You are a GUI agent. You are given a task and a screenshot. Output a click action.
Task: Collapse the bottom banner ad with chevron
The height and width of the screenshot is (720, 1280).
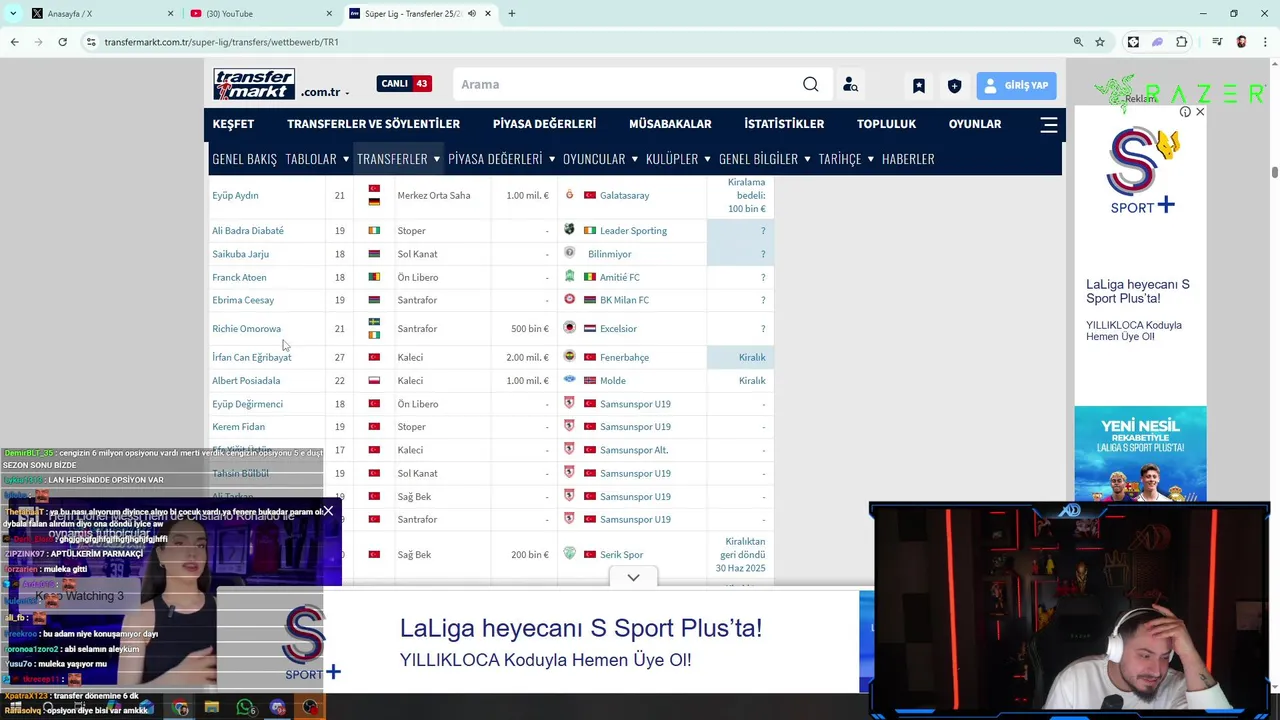coord(633,577)
